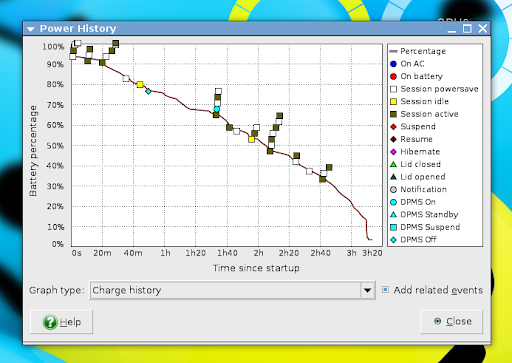512x363 pixels.
Task: Click the Percentage green line legend icon
Action: click(393, 51)
